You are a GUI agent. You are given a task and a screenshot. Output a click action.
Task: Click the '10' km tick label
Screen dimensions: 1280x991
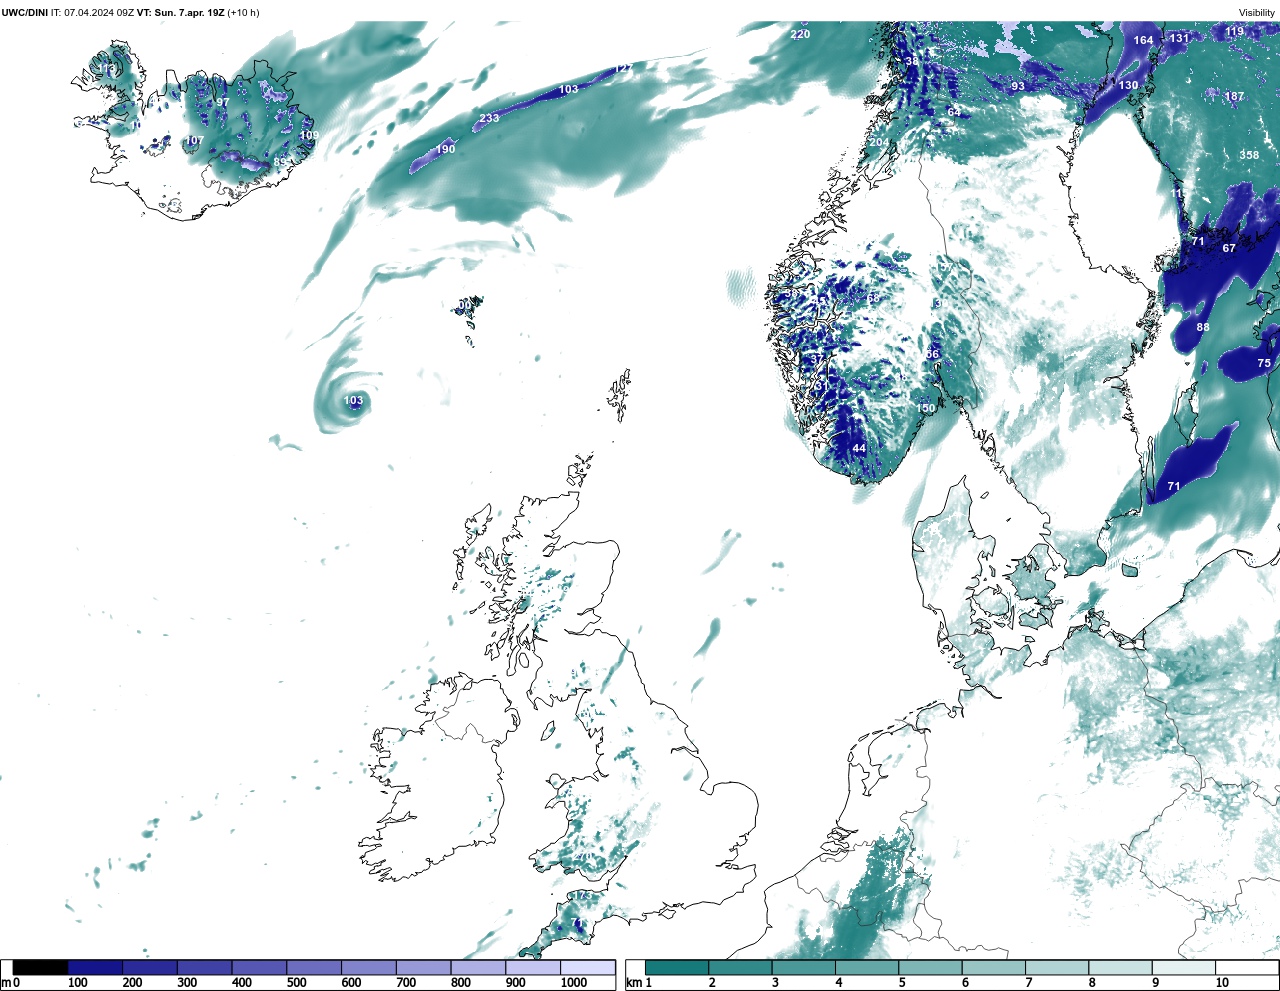(x=1222, y=983)
